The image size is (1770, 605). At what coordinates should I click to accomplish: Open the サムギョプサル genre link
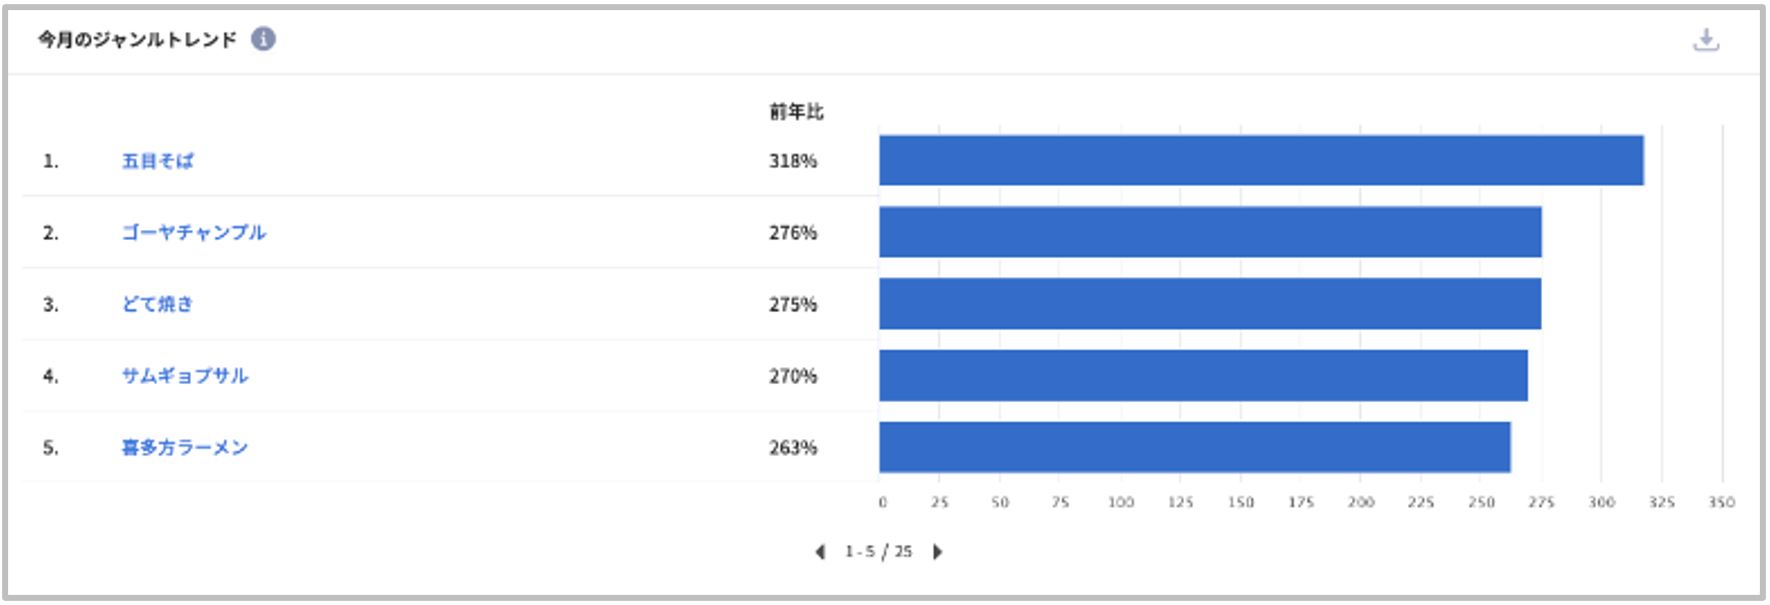(x=185, y=376)
